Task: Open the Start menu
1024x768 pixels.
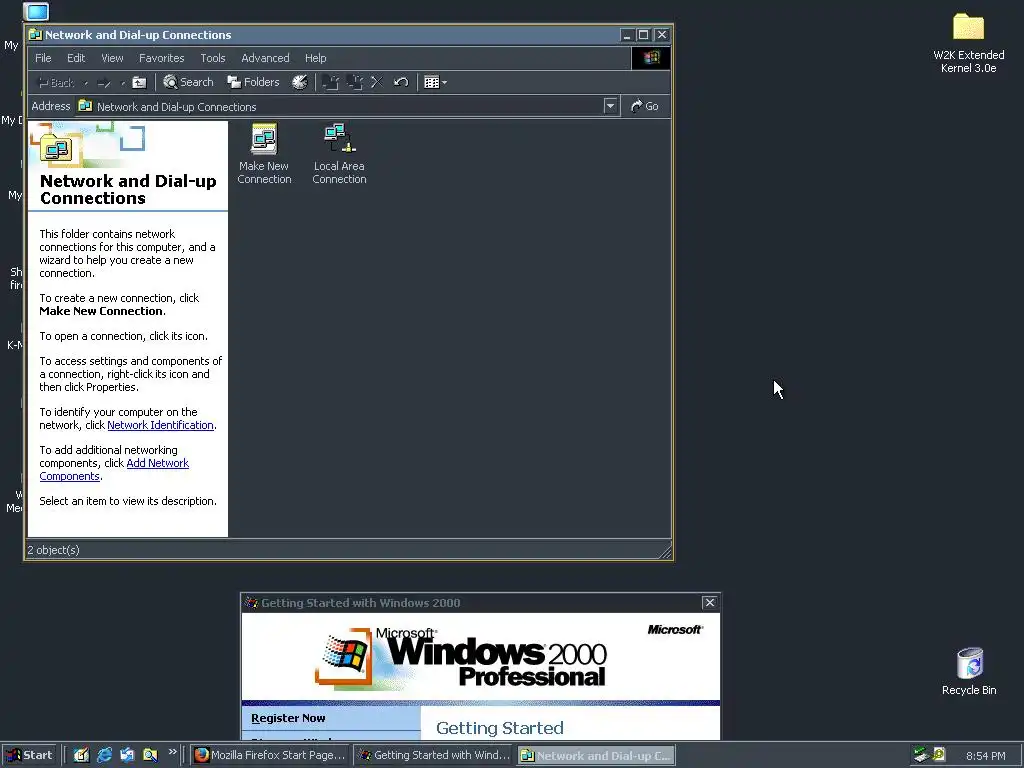Action: (29, 756)
